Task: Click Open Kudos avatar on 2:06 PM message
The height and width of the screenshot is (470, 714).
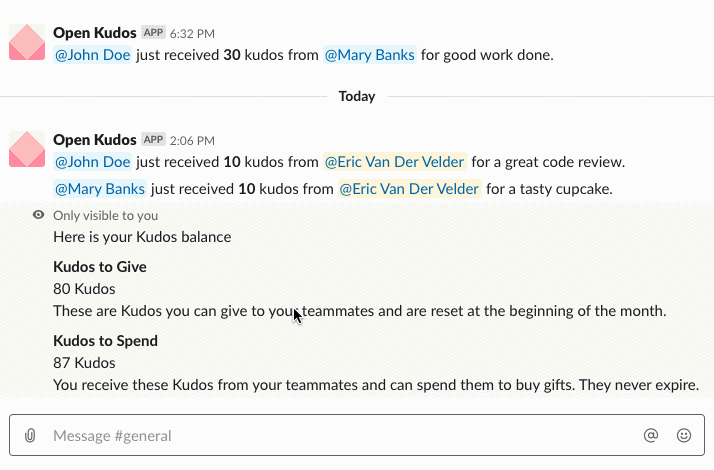Action: (27, 149)
